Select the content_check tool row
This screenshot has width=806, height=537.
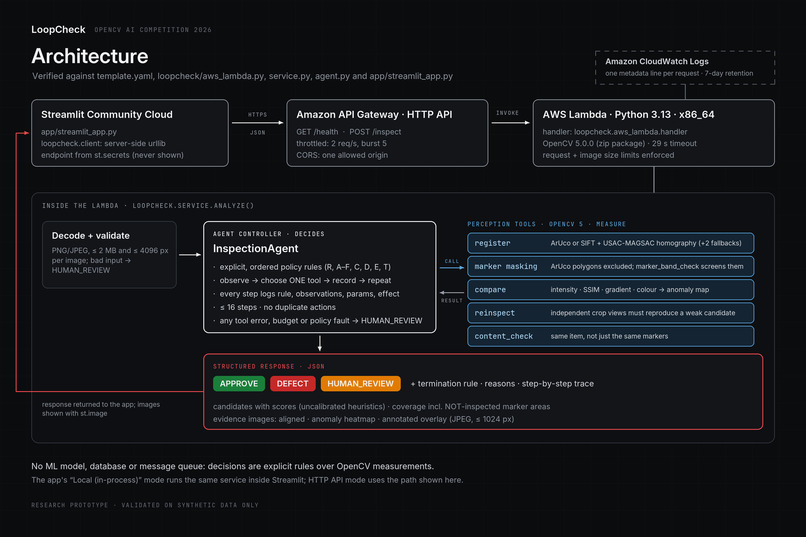pyautogui.click(x=610, y=336)
